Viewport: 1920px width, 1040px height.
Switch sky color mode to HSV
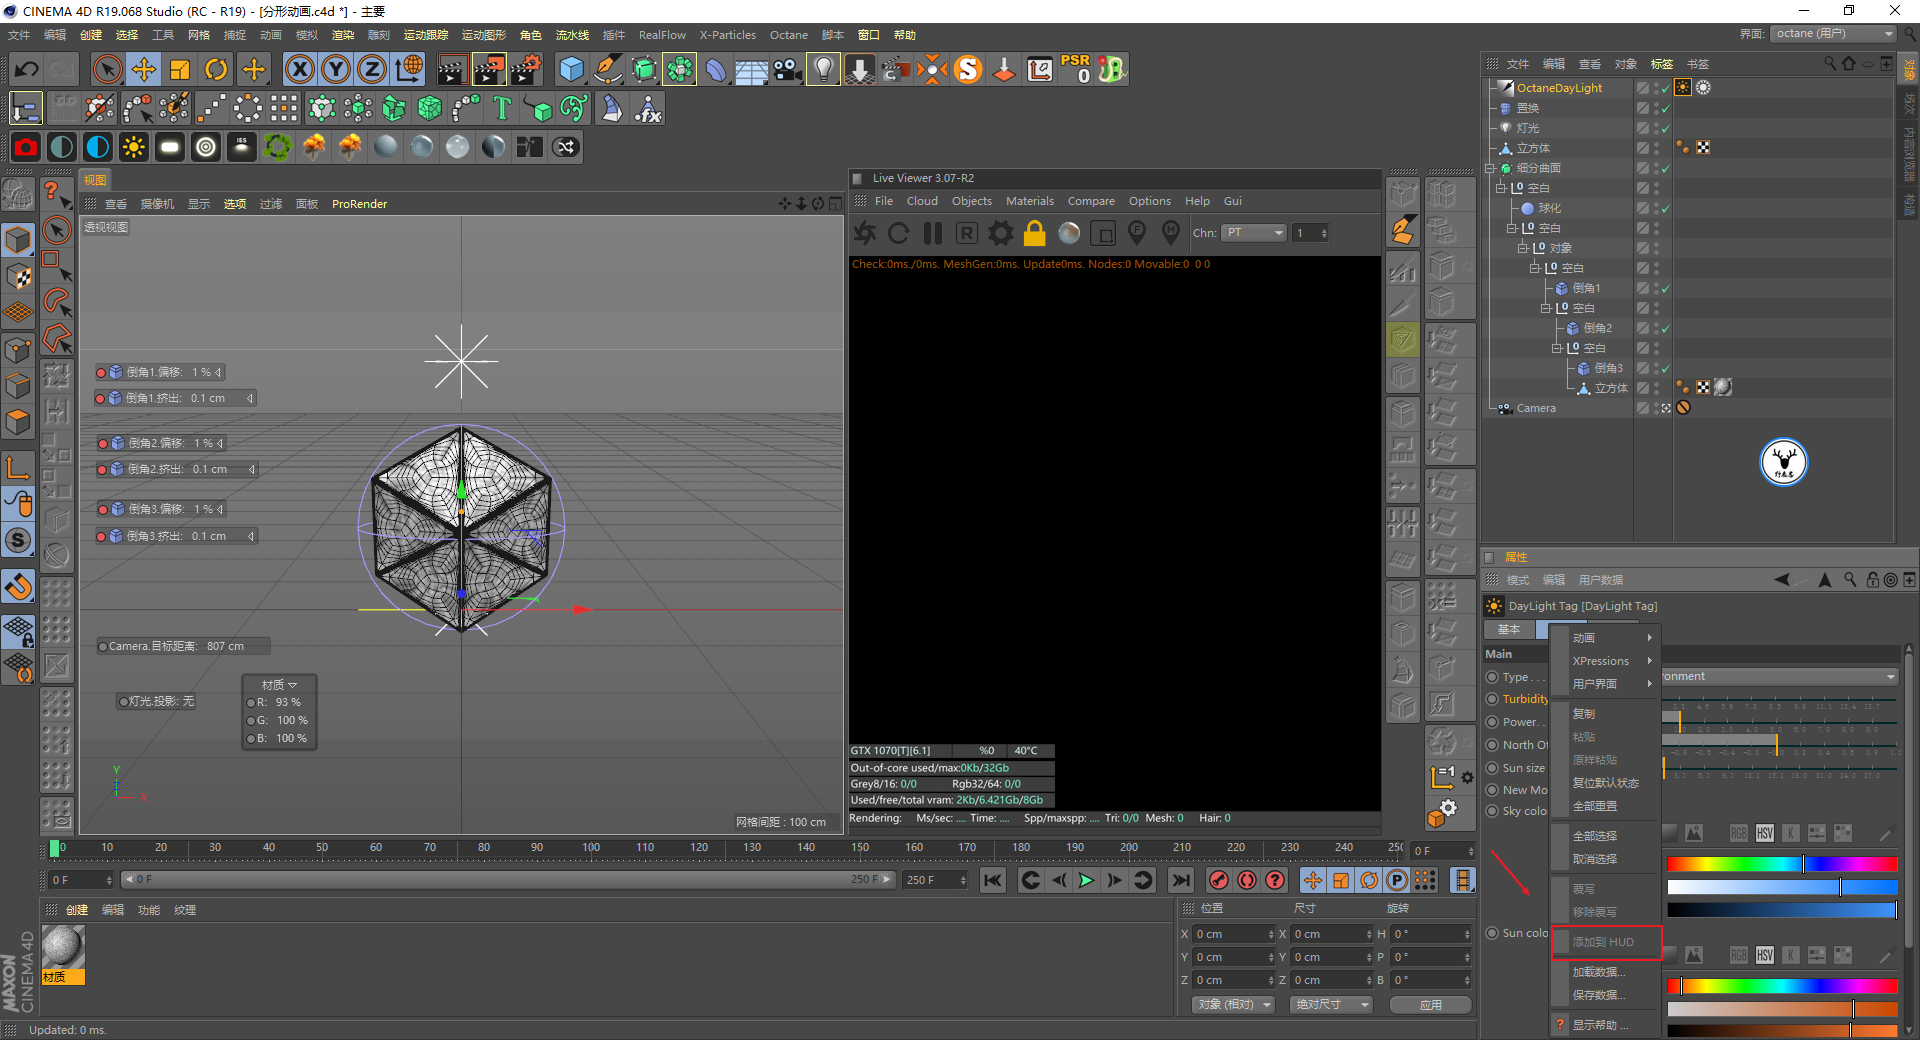point(1765,833)
